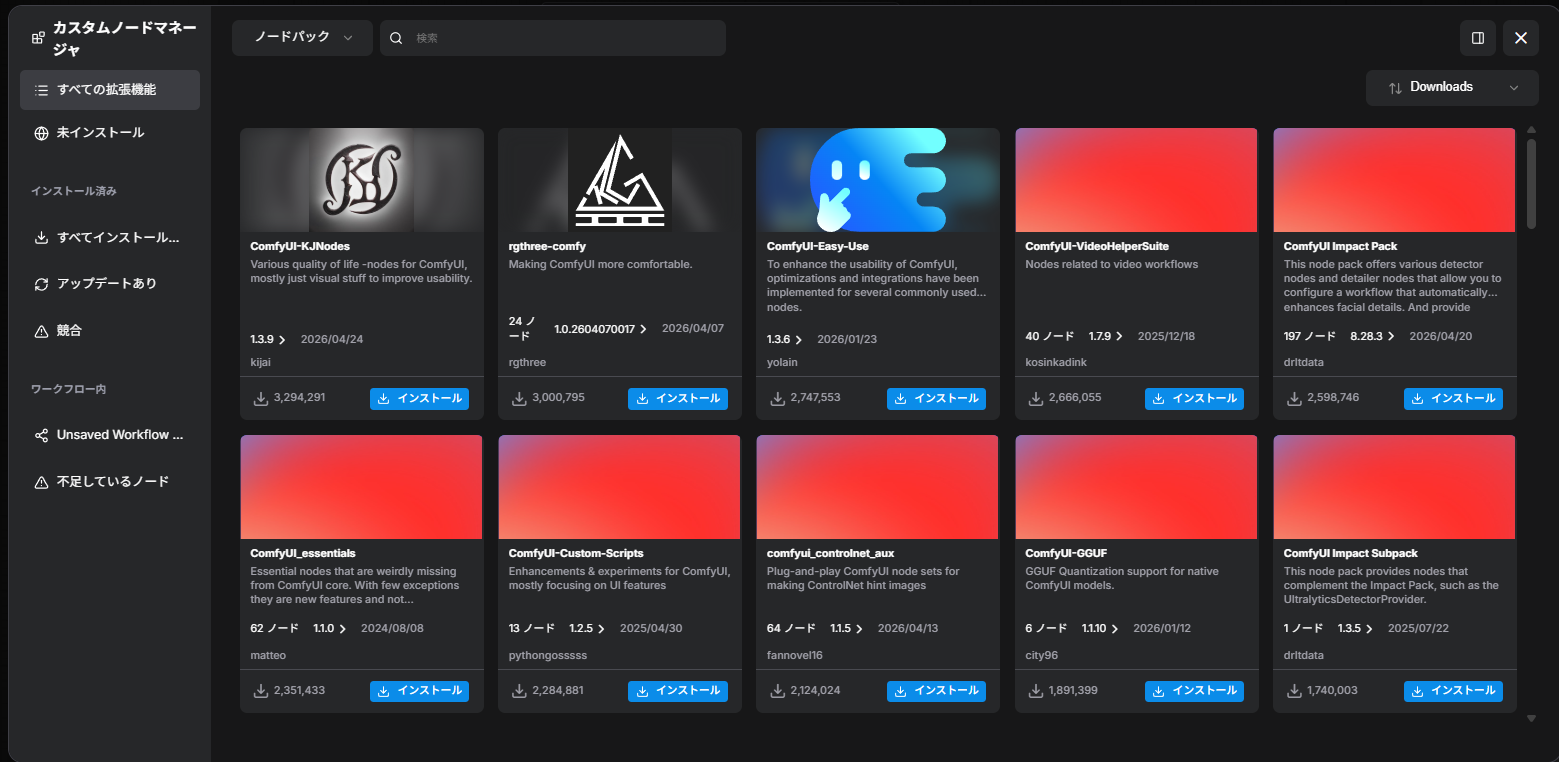
Task: Click the refresh icon beside アップデートあり
Action: [41, 284]
